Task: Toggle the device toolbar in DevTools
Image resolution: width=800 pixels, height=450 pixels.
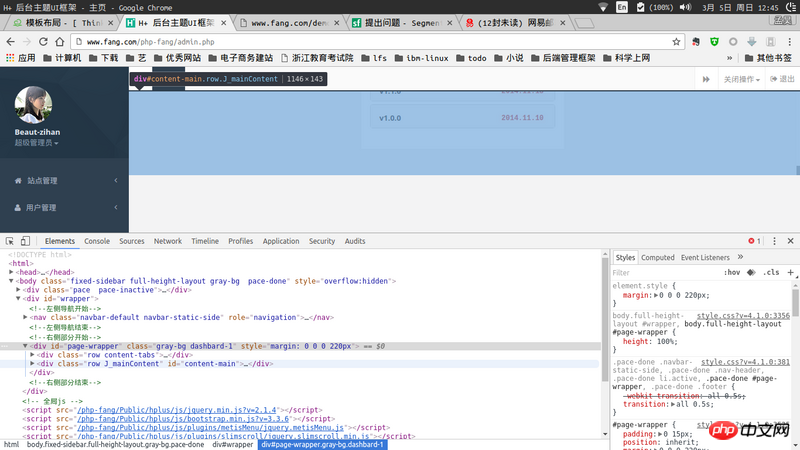Action: pyautogui.click(x=25, y=241)
